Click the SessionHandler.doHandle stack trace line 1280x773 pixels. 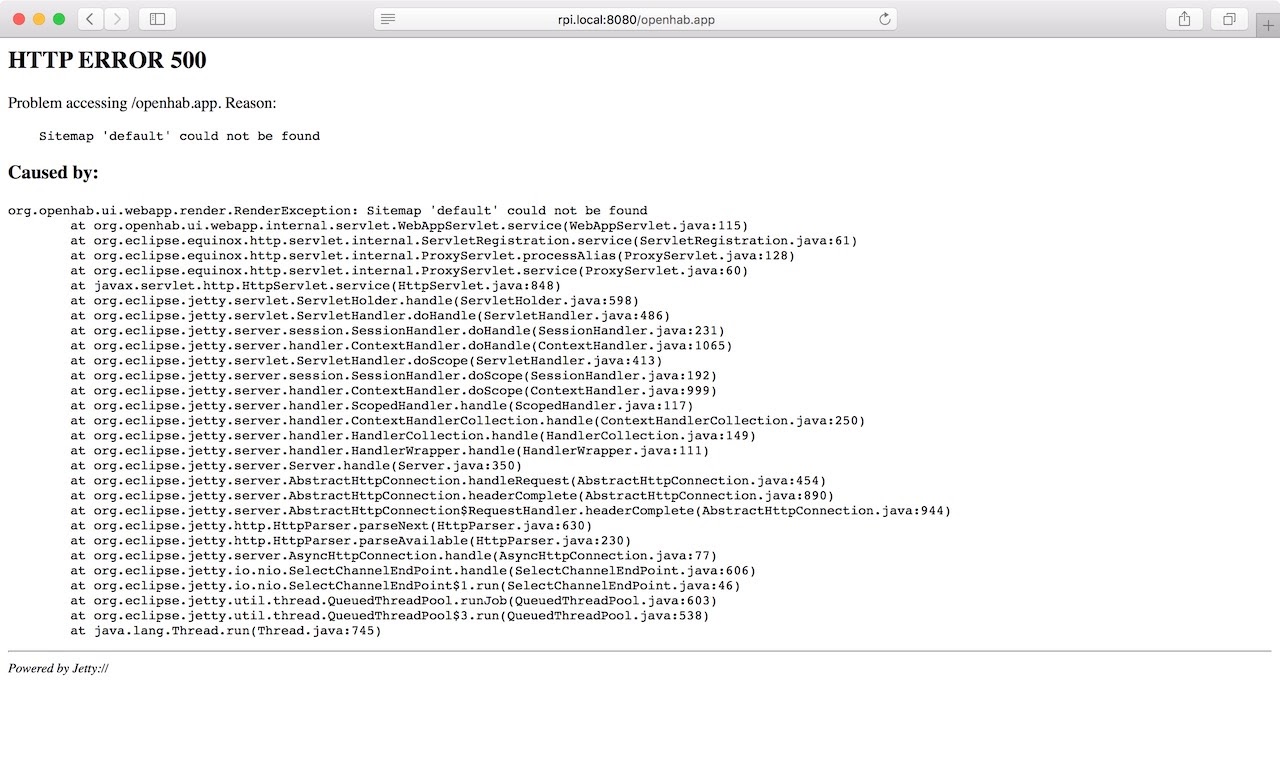point(398,331)
